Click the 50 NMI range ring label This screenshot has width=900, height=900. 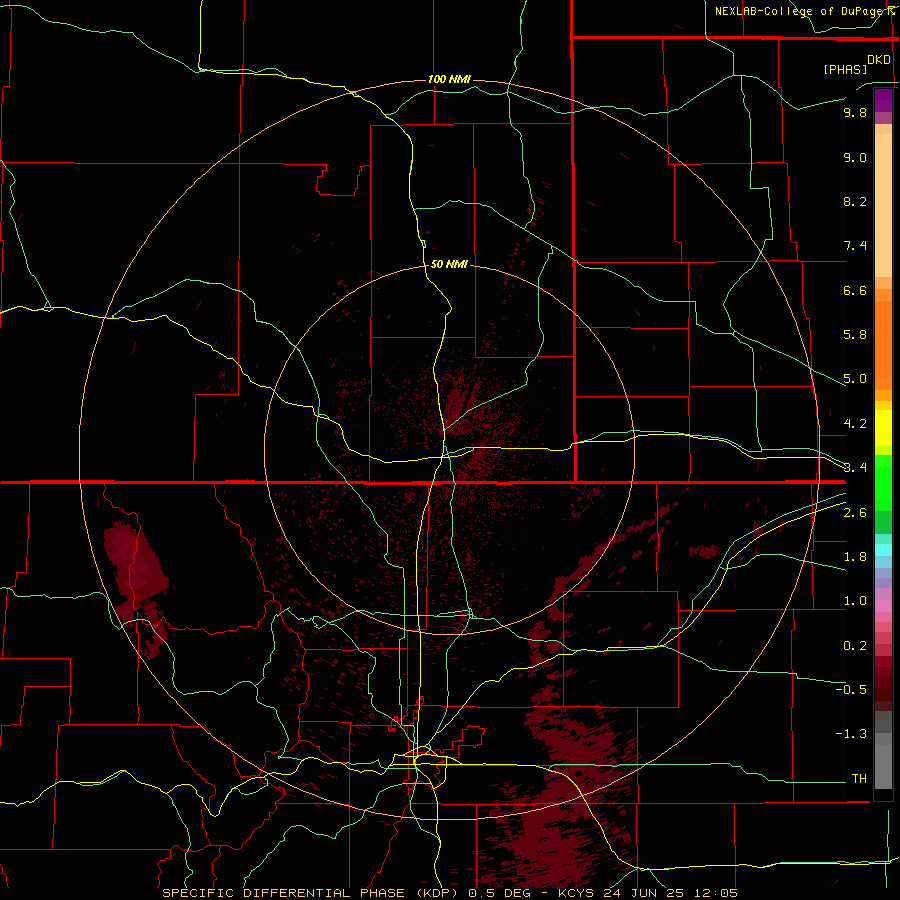pos(449,264)
